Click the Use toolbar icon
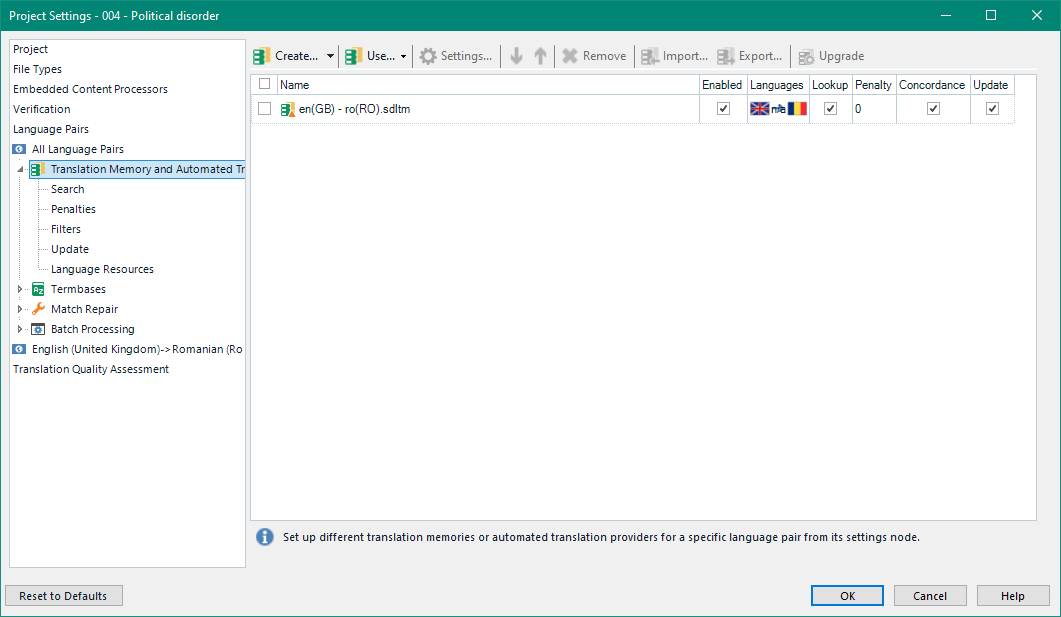Screen dimensions: 1061x617 [x=353, y=55]
